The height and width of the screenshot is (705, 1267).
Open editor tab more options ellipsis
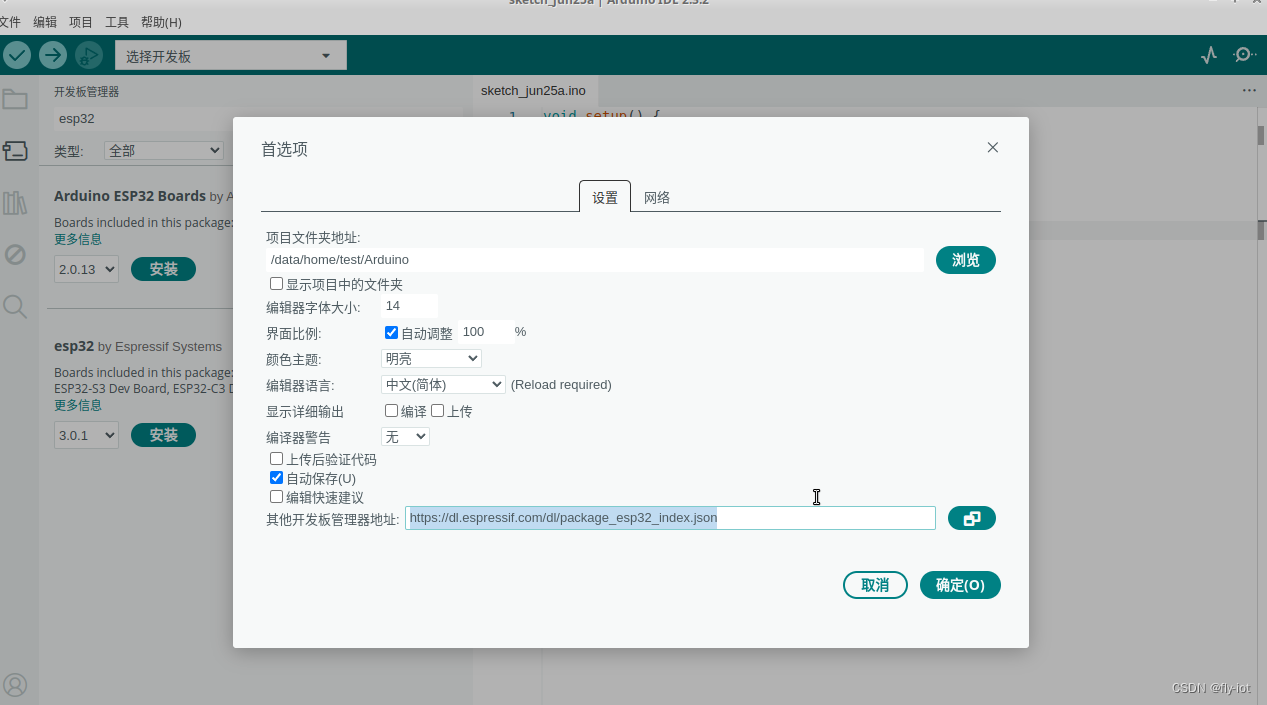coord(1249,90)
